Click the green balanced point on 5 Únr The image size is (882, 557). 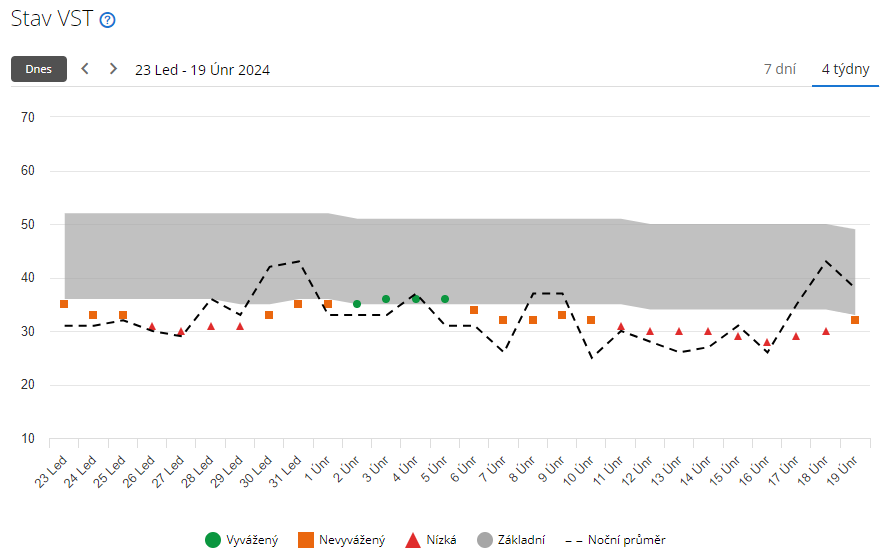coord(445,299)
